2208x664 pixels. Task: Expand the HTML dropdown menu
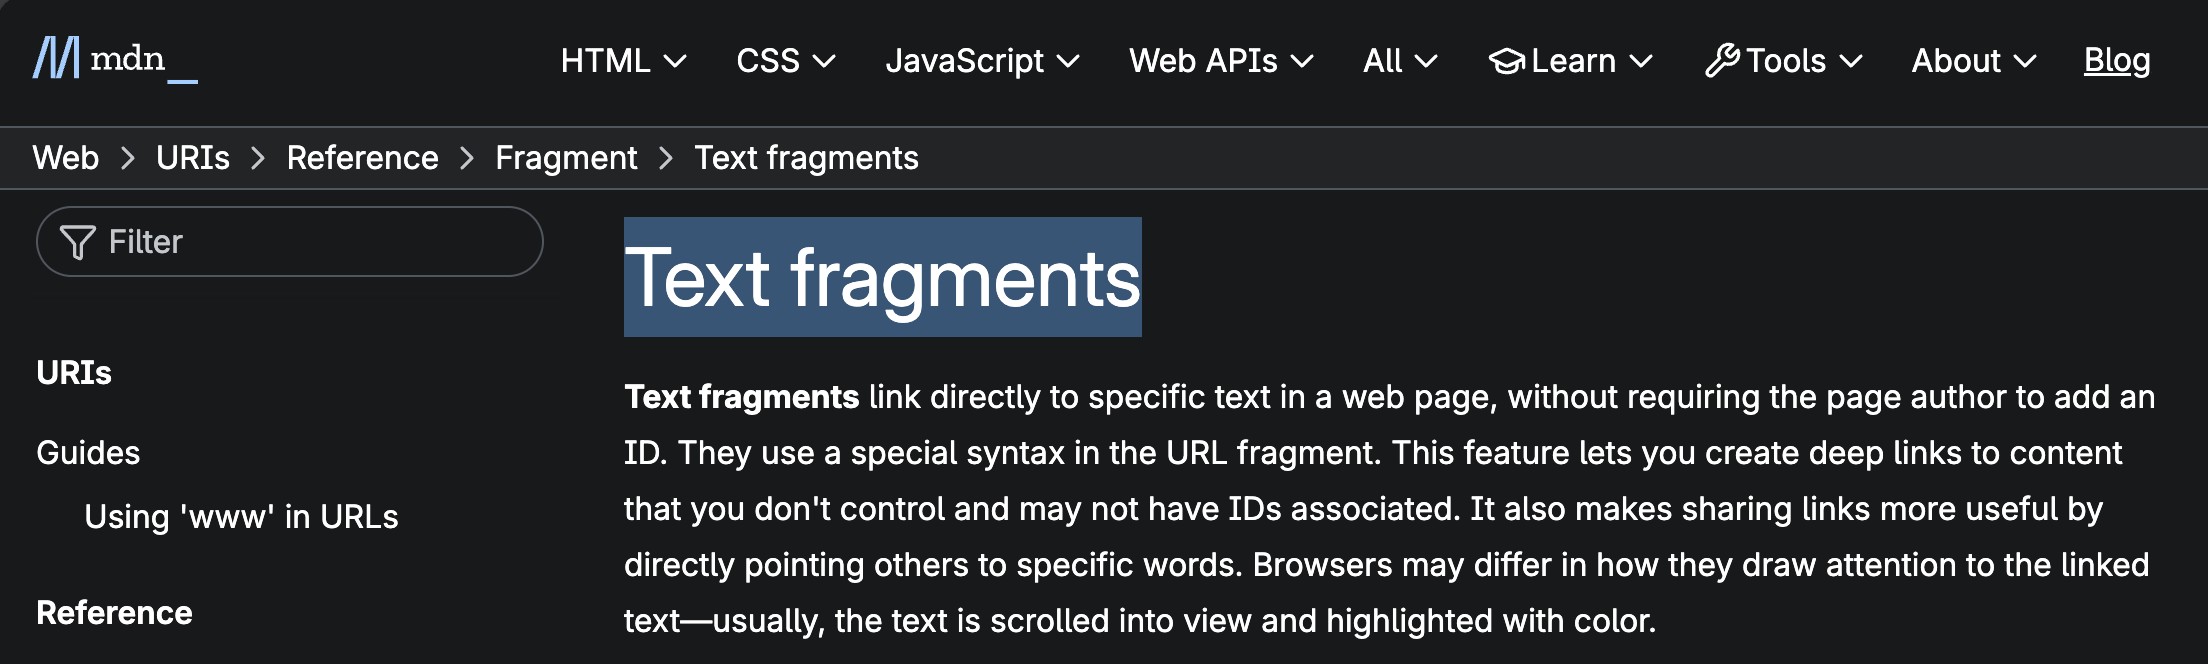point(623,61)
